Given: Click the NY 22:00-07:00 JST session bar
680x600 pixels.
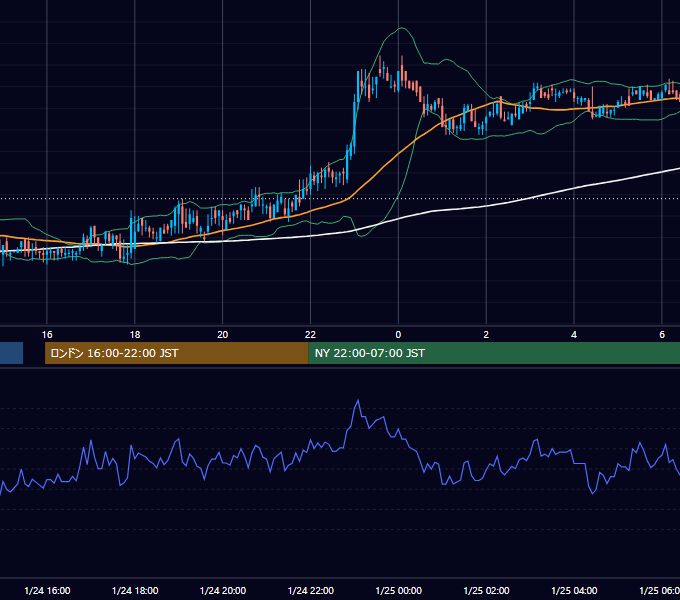Looking at the screenshot, I should [x=494, y=353].
